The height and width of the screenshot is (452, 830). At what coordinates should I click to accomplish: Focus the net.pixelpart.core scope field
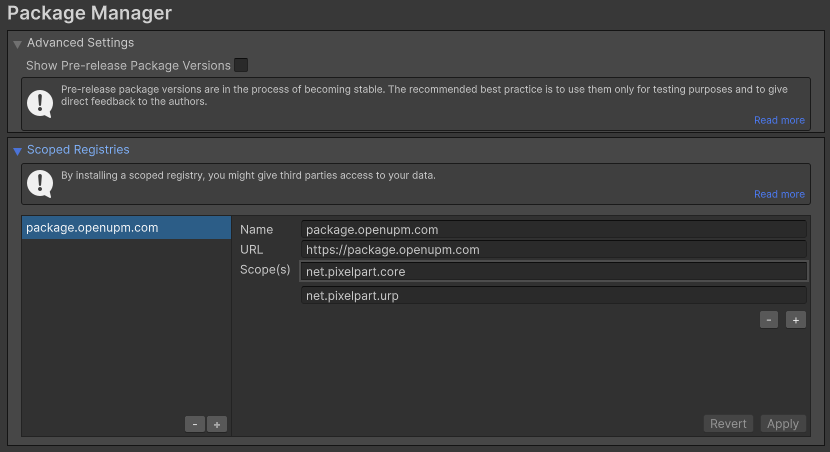(553, 271)
